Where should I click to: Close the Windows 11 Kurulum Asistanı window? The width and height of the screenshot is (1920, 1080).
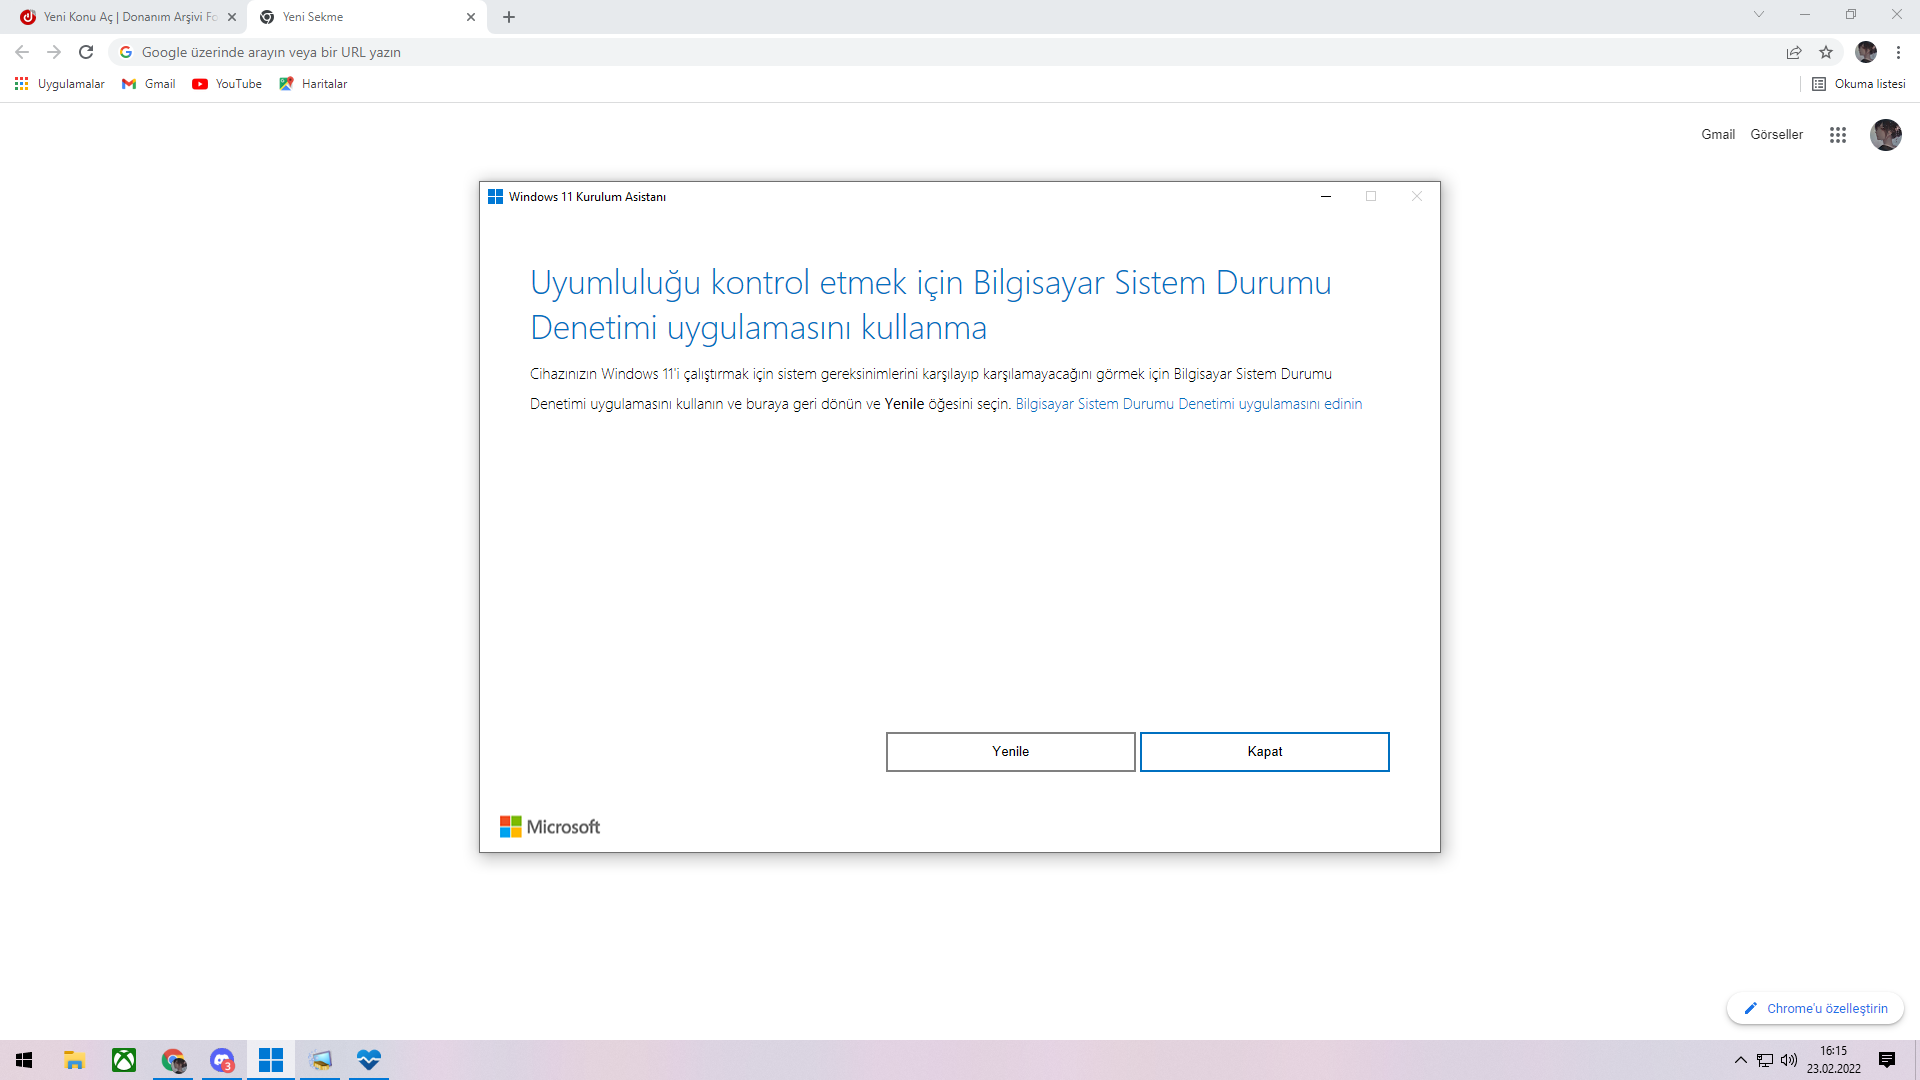[x=1416, y=197]
